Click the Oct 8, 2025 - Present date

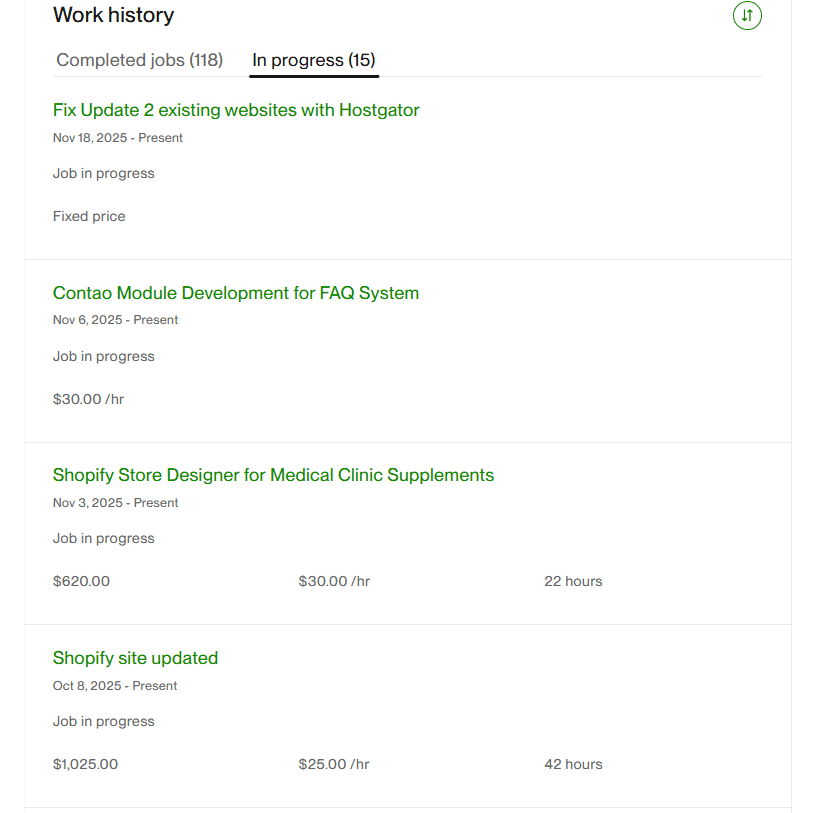point(115,686)
